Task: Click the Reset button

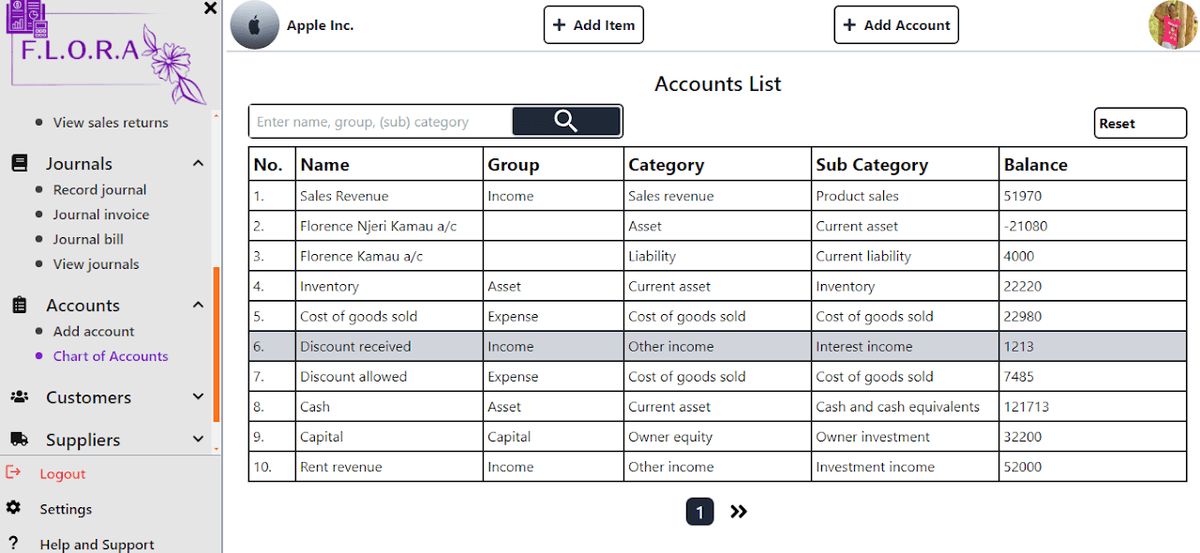Action: (1140, 123)
